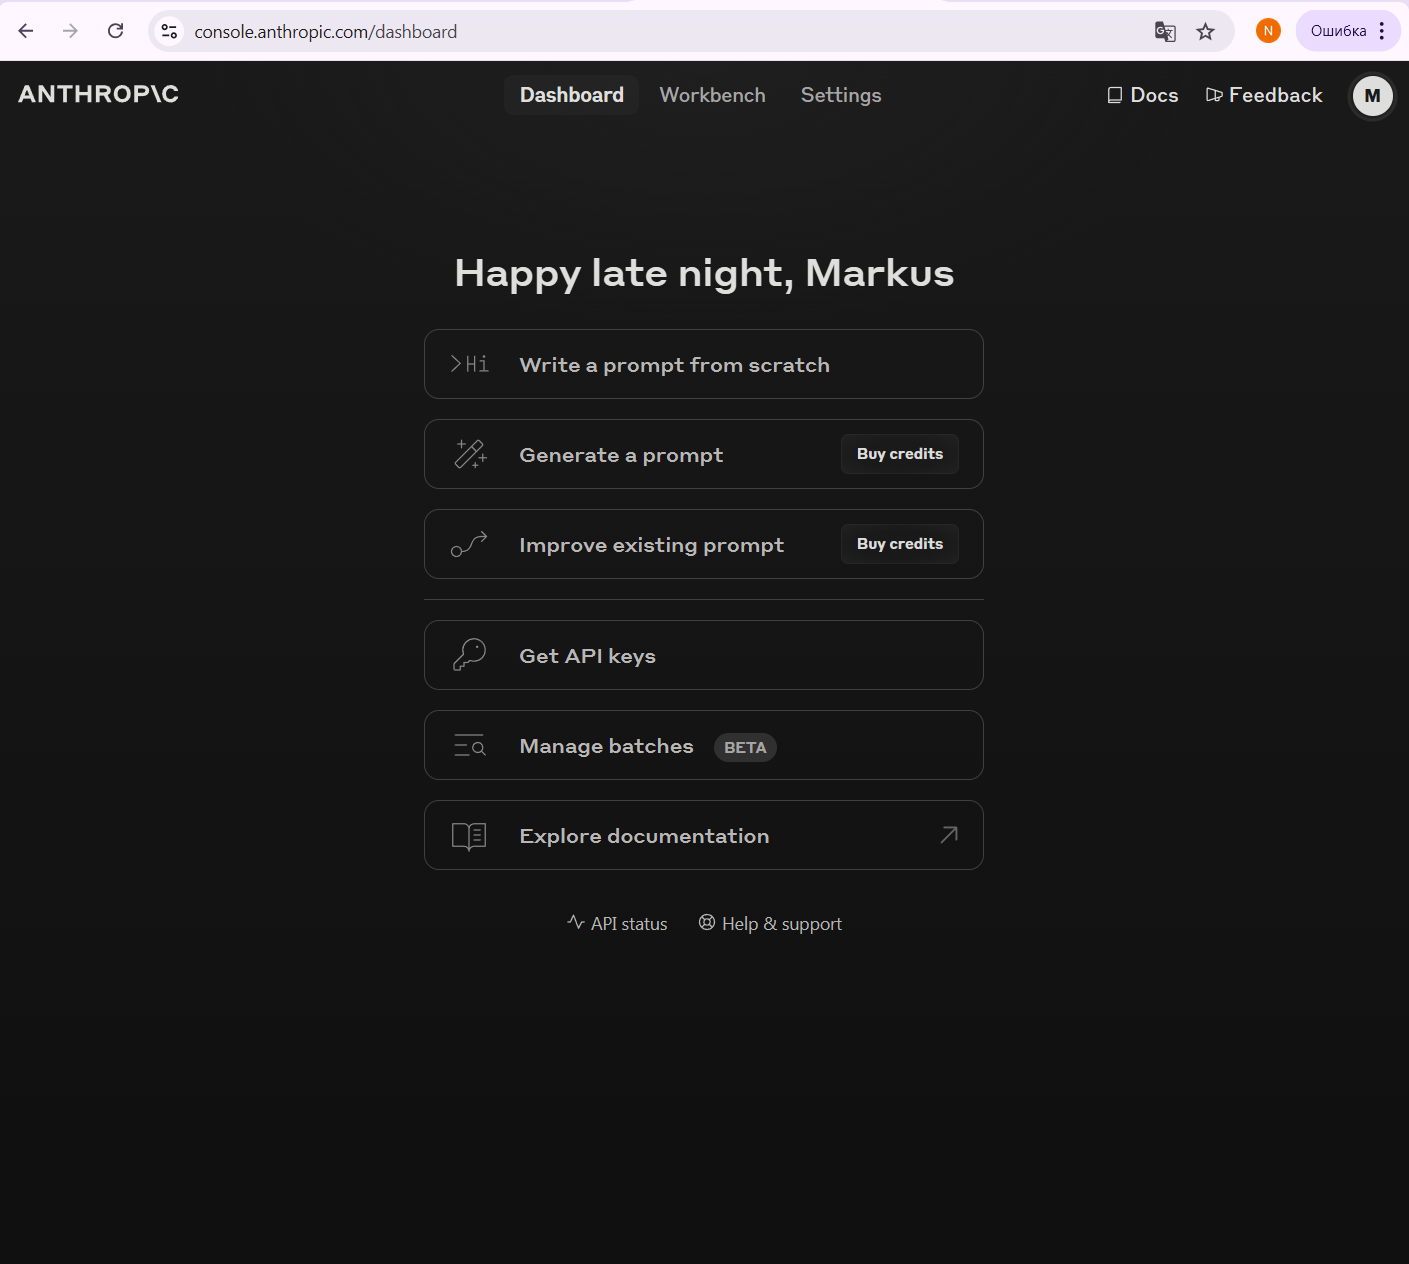1409x1264 pixels.
Task: Click the Help & support lifebuoy icon
Action: [x=707, y=922]
